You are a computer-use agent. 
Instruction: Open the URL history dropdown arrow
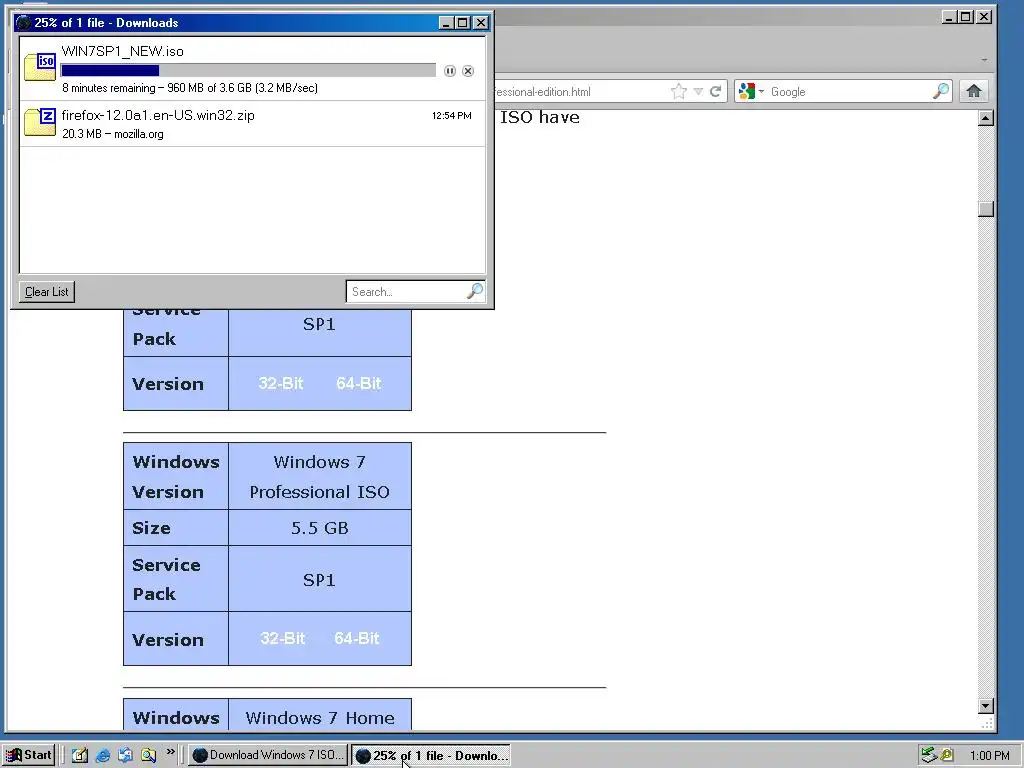[x=698, y=91]
